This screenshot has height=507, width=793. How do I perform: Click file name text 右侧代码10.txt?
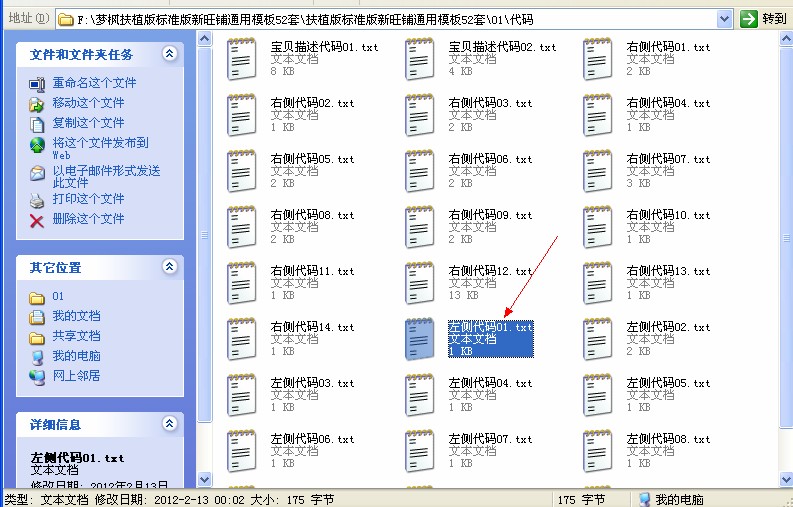668,216
